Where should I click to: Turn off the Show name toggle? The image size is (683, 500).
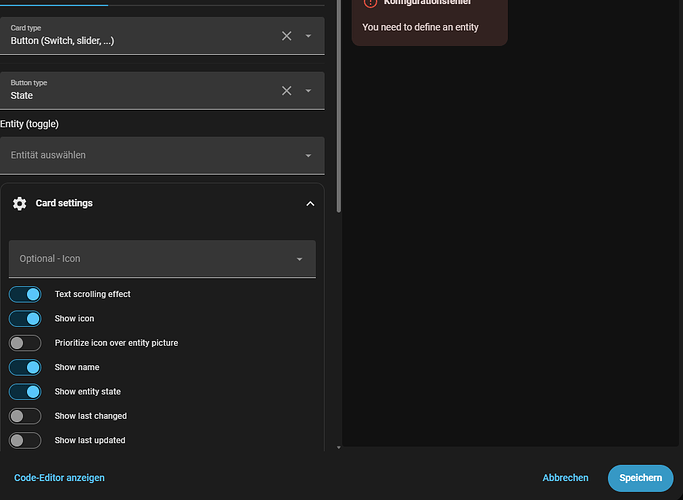click(x=25, y=368)
